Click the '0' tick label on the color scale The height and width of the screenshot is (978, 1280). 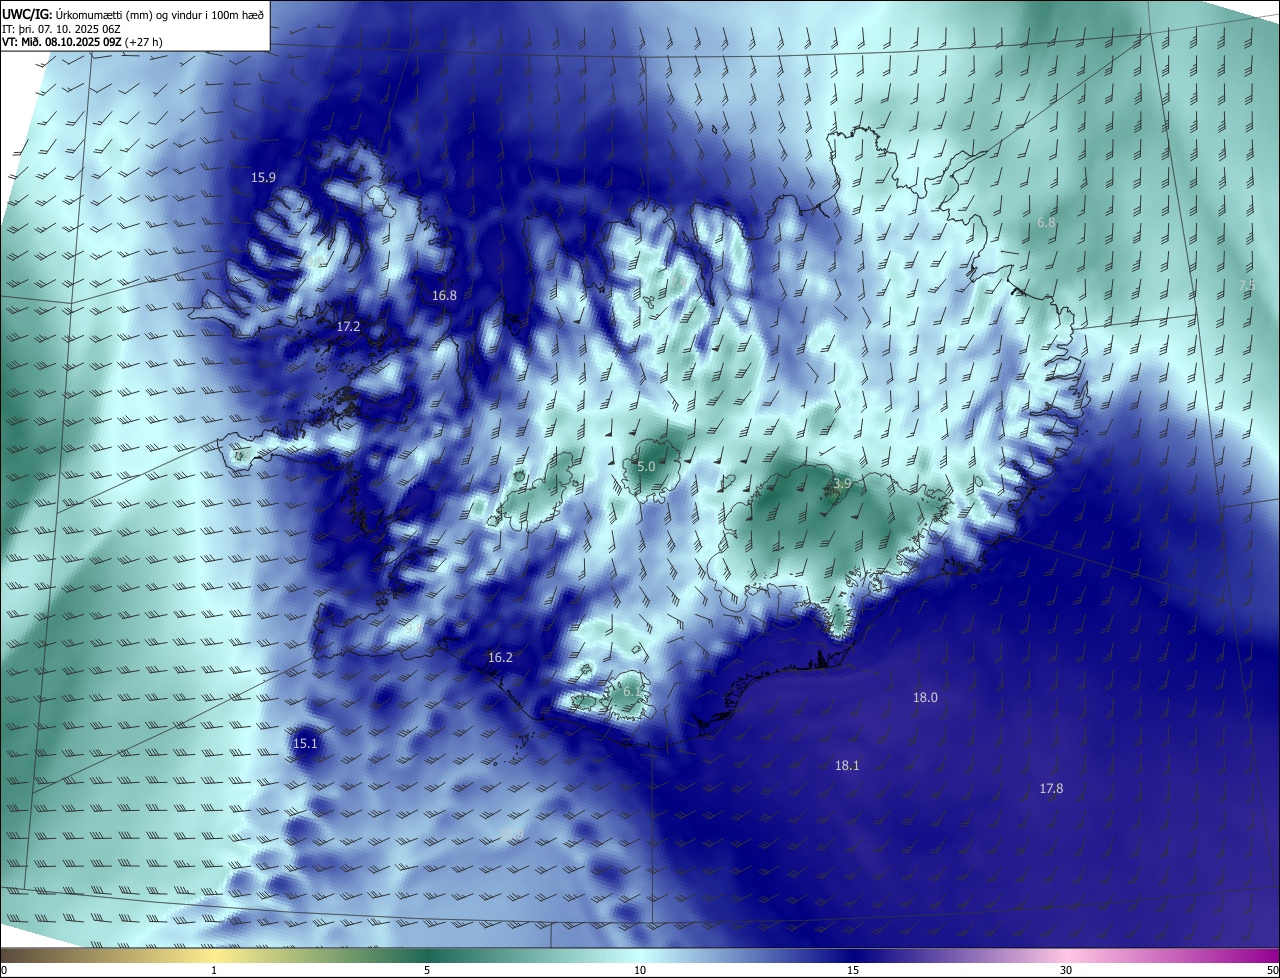pyautogui.click(x=4, y=970)
